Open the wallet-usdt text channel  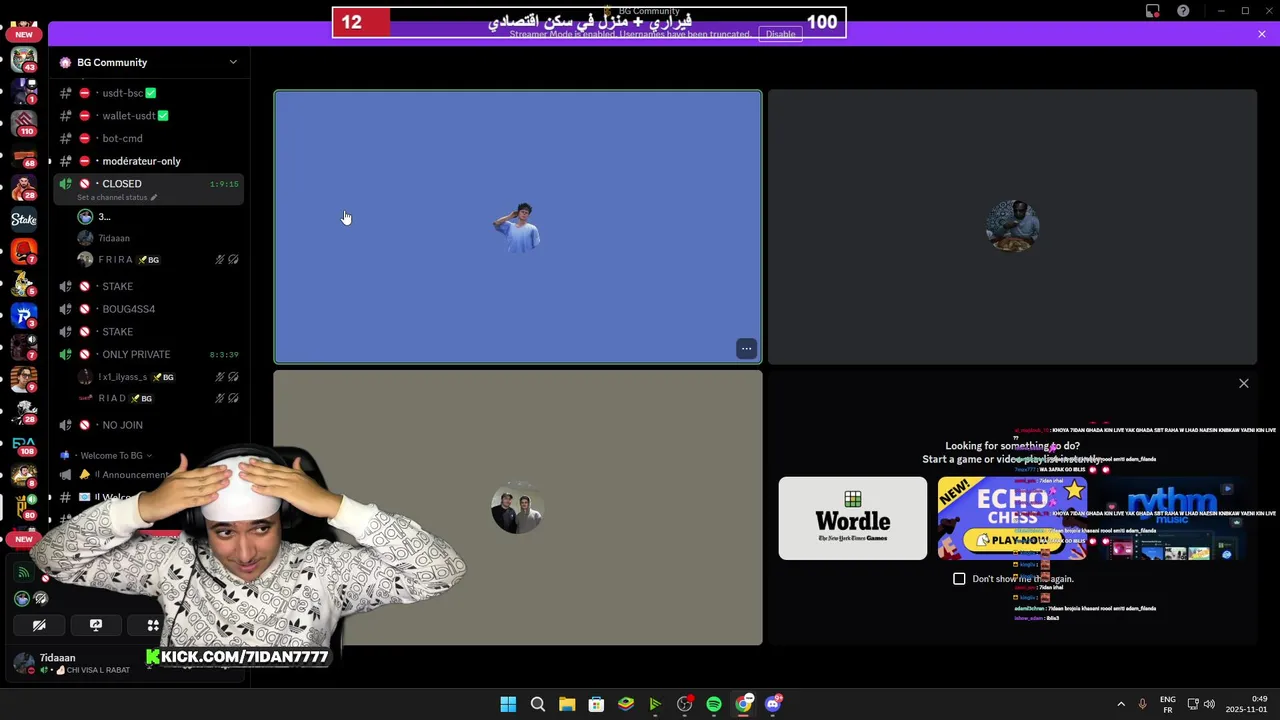[x=149, y=116]
